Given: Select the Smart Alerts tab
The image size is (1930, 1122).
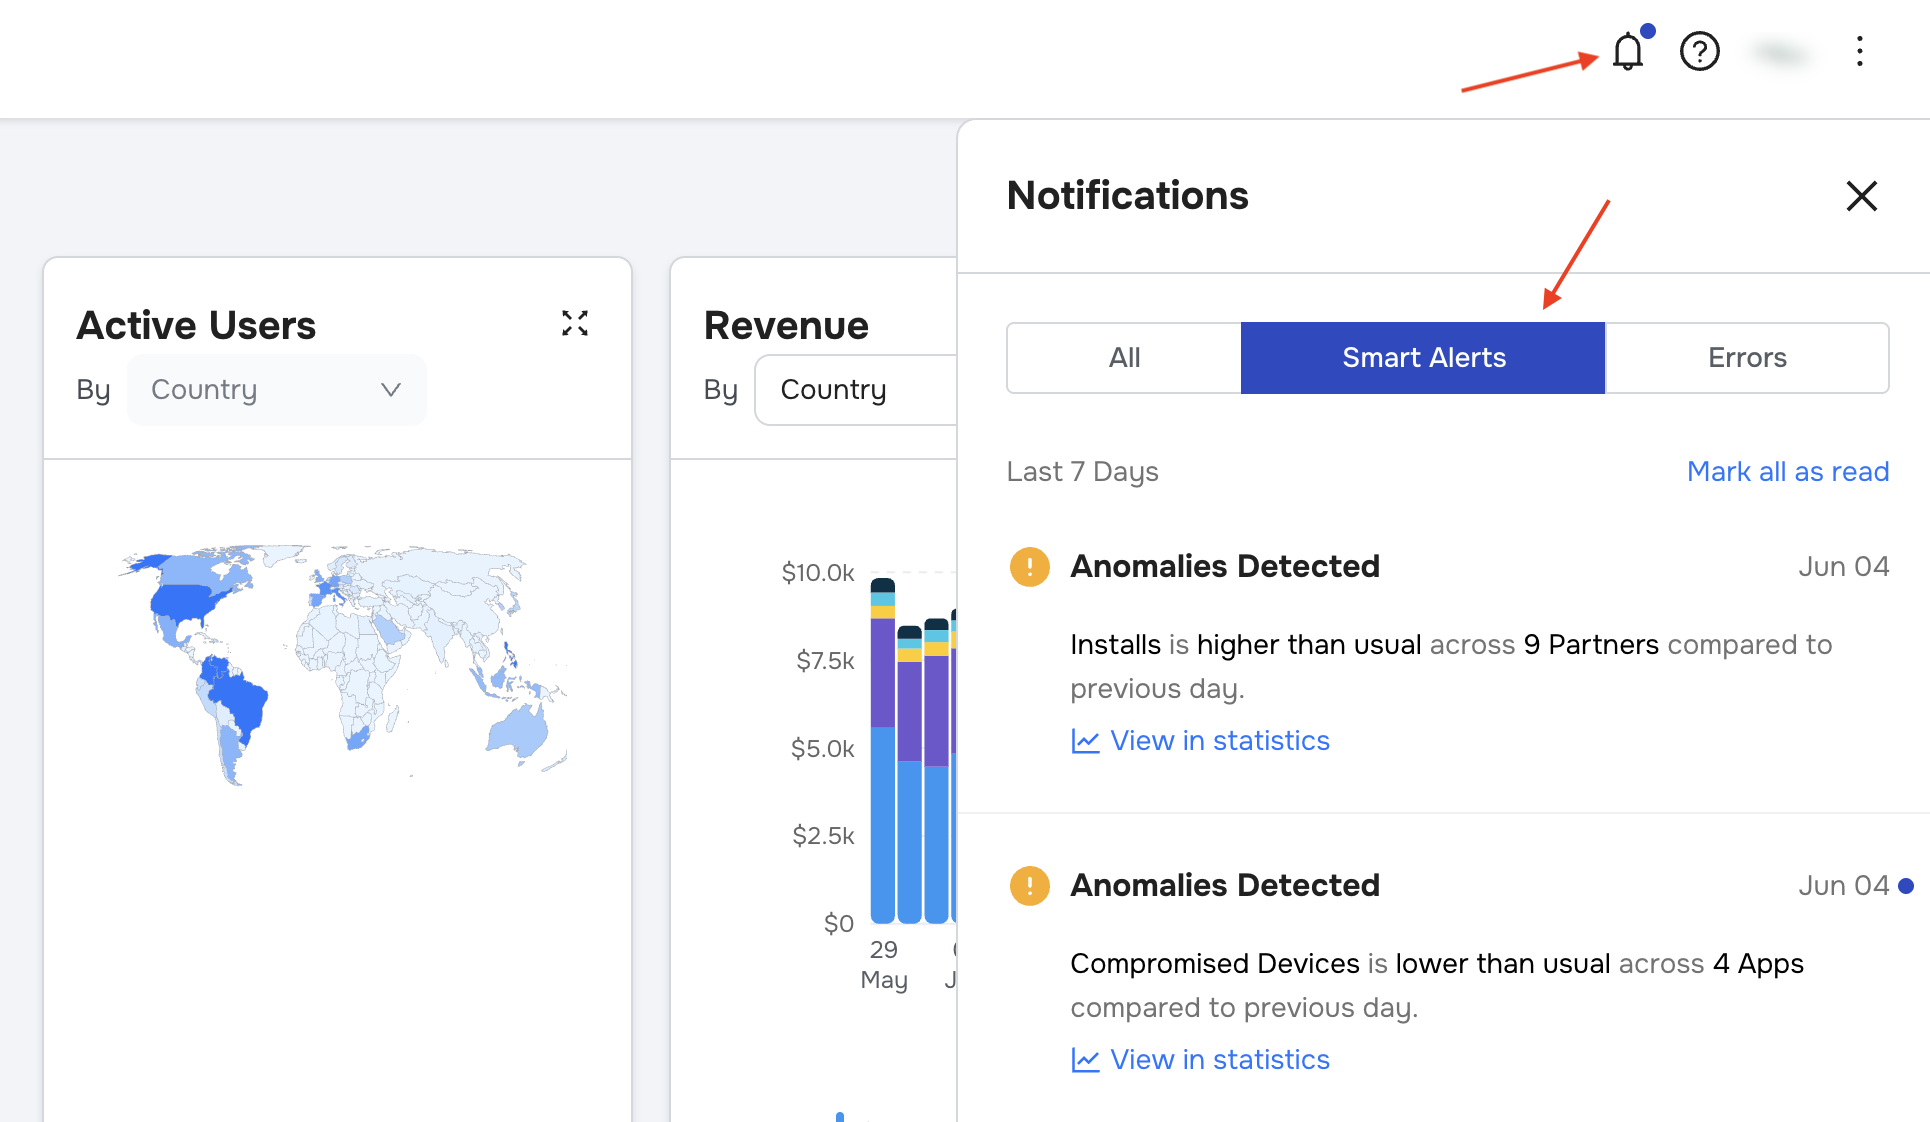Looking at the screenshot, I should 1423,358.
